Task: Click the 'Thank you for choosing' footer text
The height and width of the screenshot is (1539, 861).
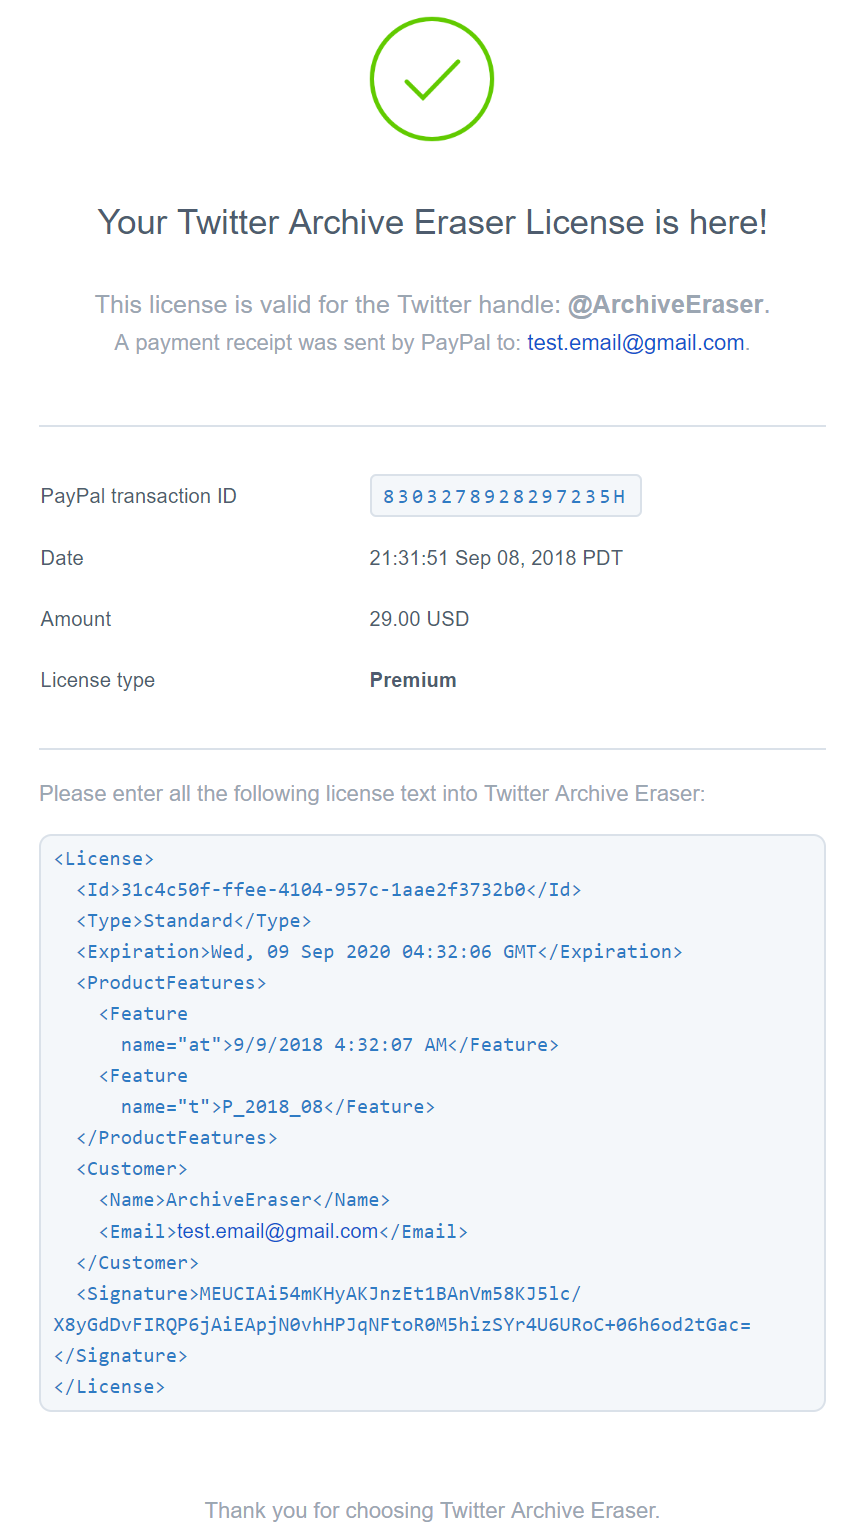Action: coord(432,1510)
